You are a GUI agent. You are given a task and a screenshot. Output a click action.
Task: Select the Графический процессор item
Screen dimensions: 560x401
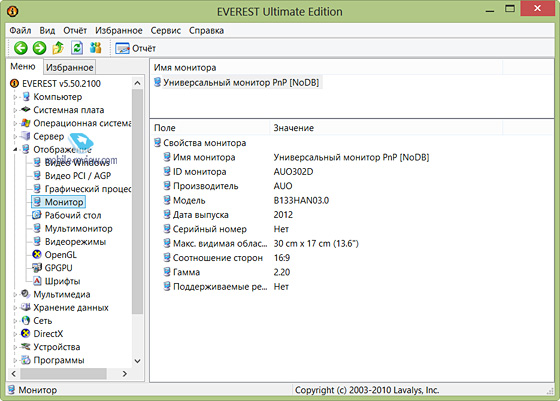(x=88, y=189)
